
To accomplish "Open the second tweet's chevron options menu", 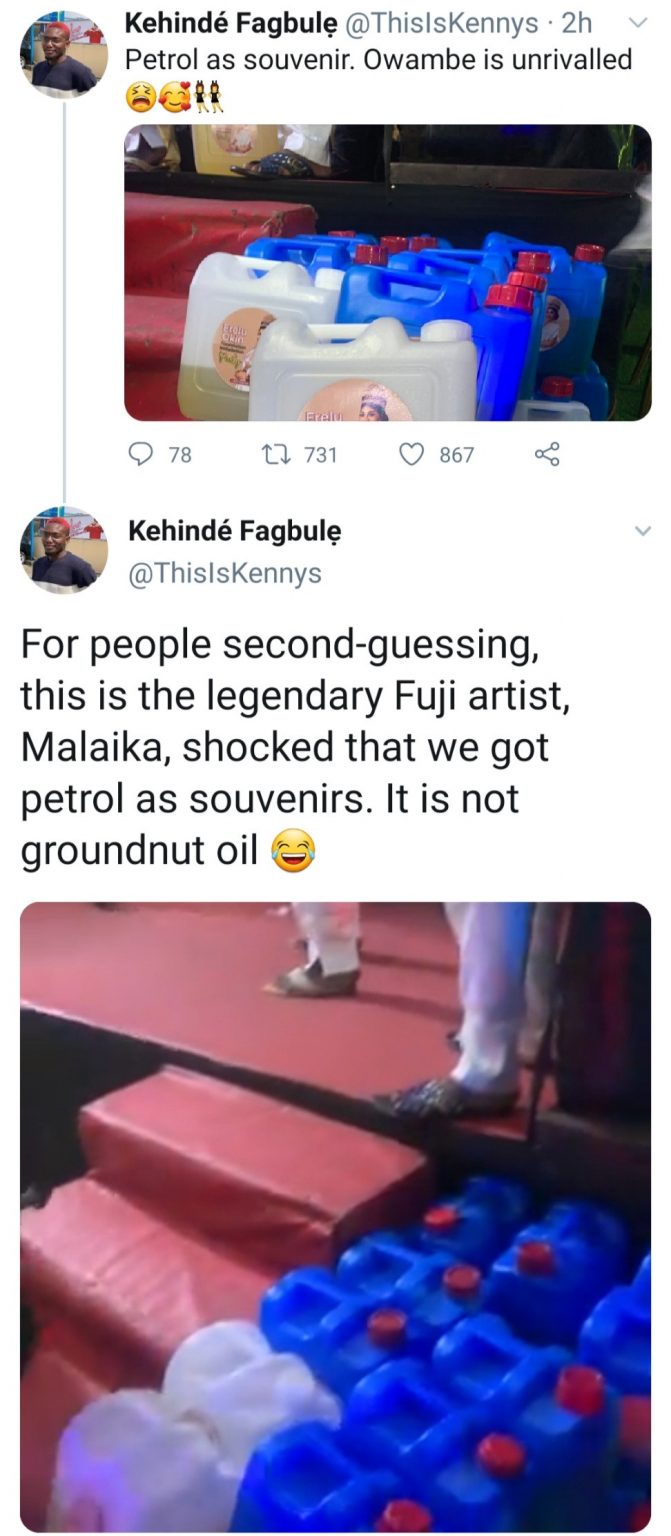I will coord(642,531).
